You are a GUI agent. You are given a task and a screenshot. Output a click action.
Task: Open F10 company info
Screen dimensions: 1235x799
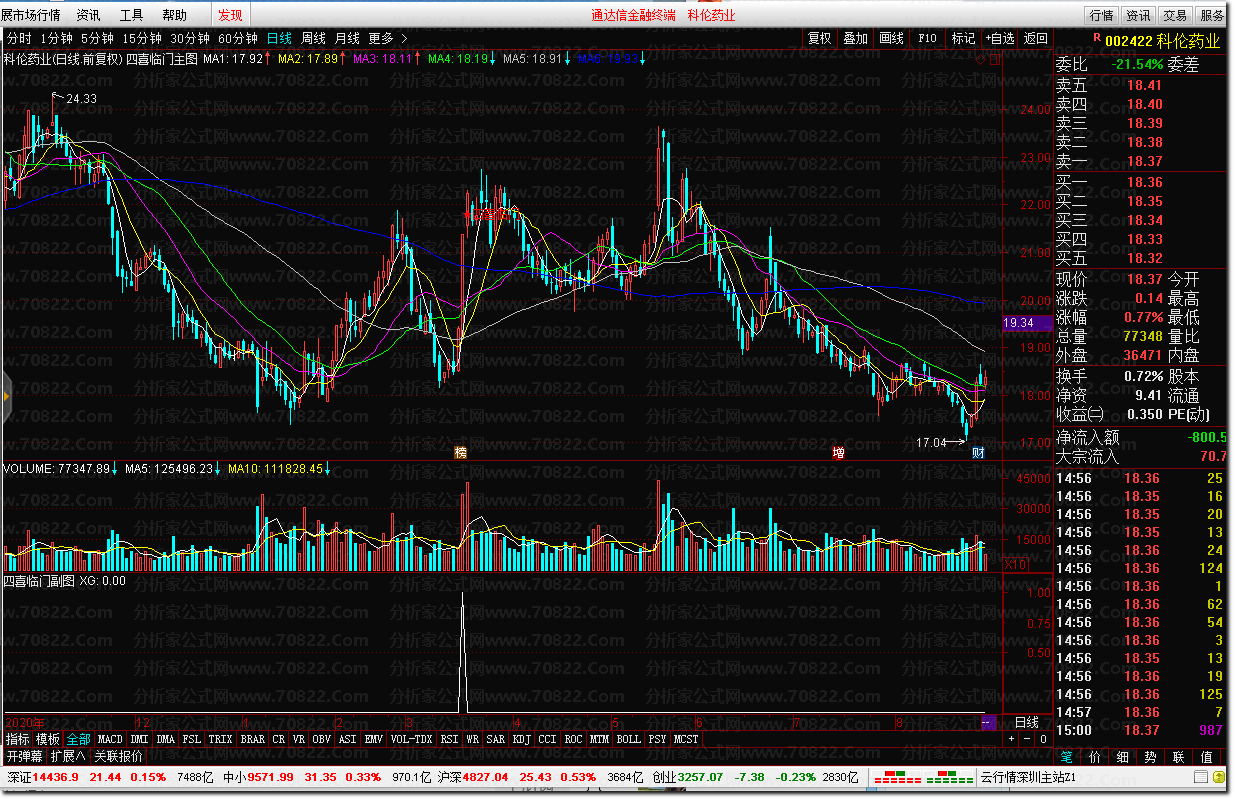pos(928,39)
